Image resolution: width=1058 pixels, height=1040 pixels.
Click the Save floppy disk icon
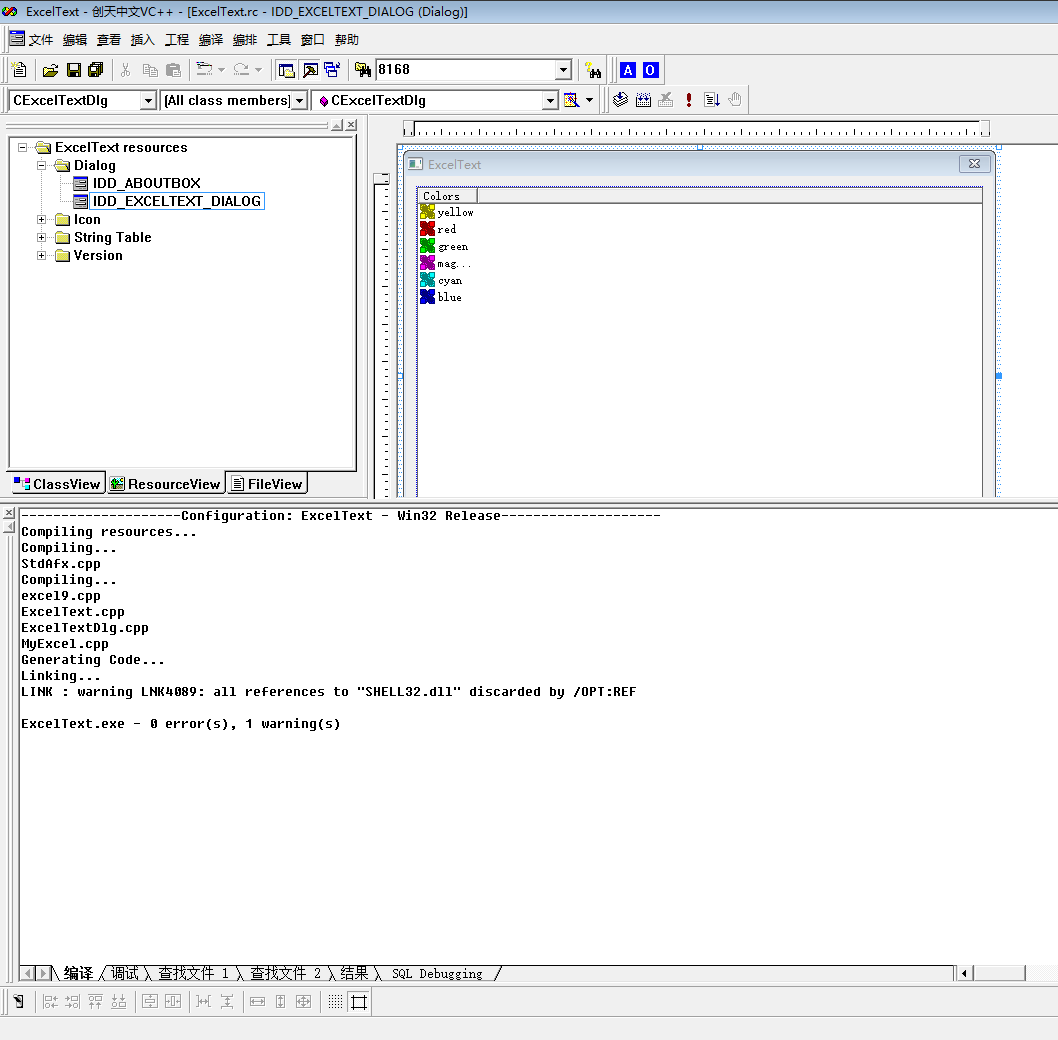pos(74,70)
